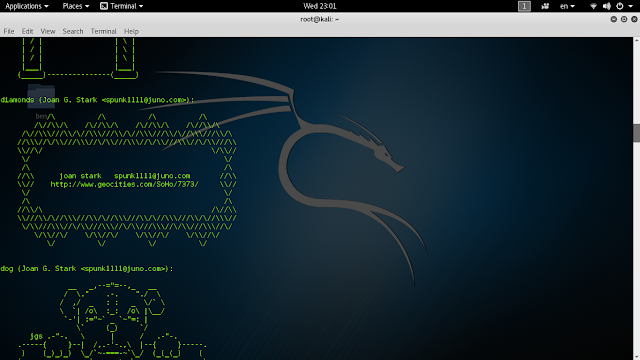
Task: Click the power icon
Action: [x=620, y=6]
